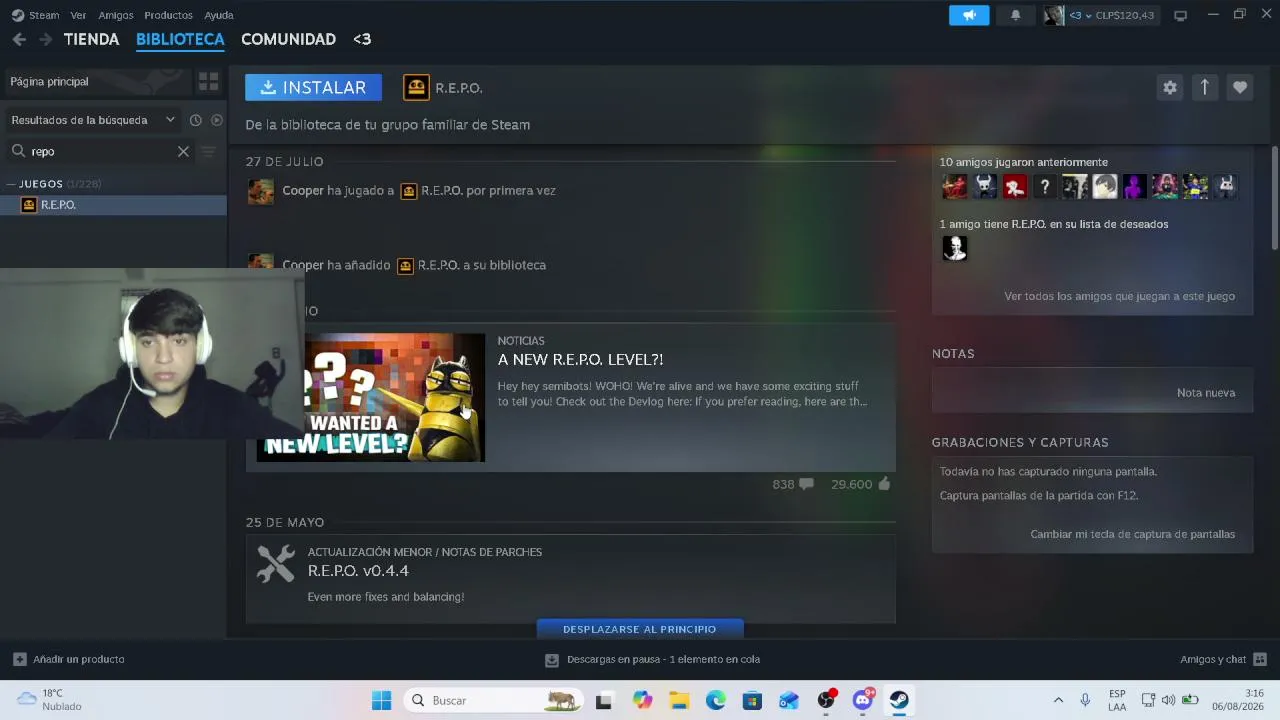Click the up arrow game info icon
1280x720 pixels.
coord(1204,88)
